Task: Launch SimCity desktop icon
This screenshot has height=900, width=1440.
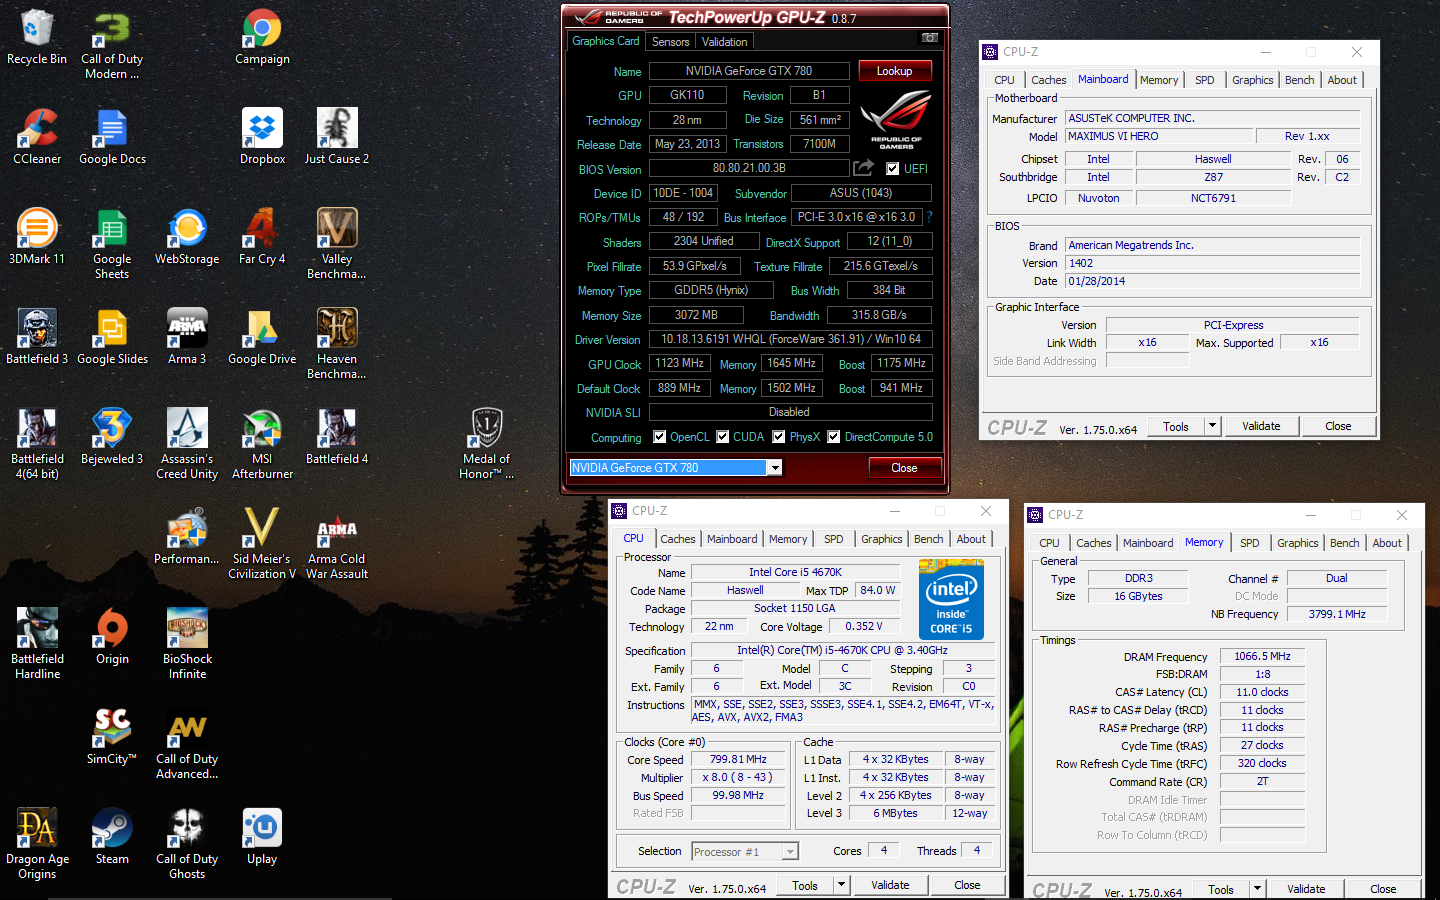Action: pyautogui.click(x=112, y=738)
